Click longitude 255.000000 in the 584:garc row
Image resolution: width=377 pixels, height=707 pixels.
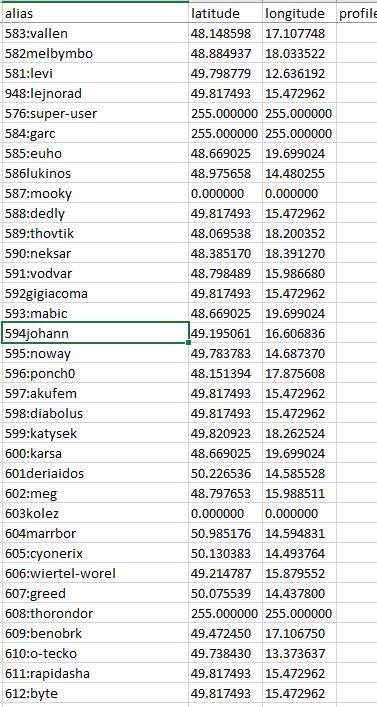pyautogui.click(x=299, y=133)
